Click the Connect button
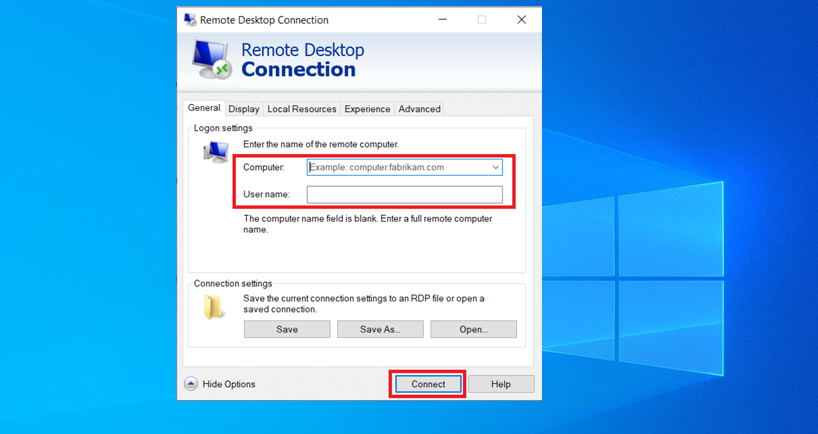 tap(428, 384)
